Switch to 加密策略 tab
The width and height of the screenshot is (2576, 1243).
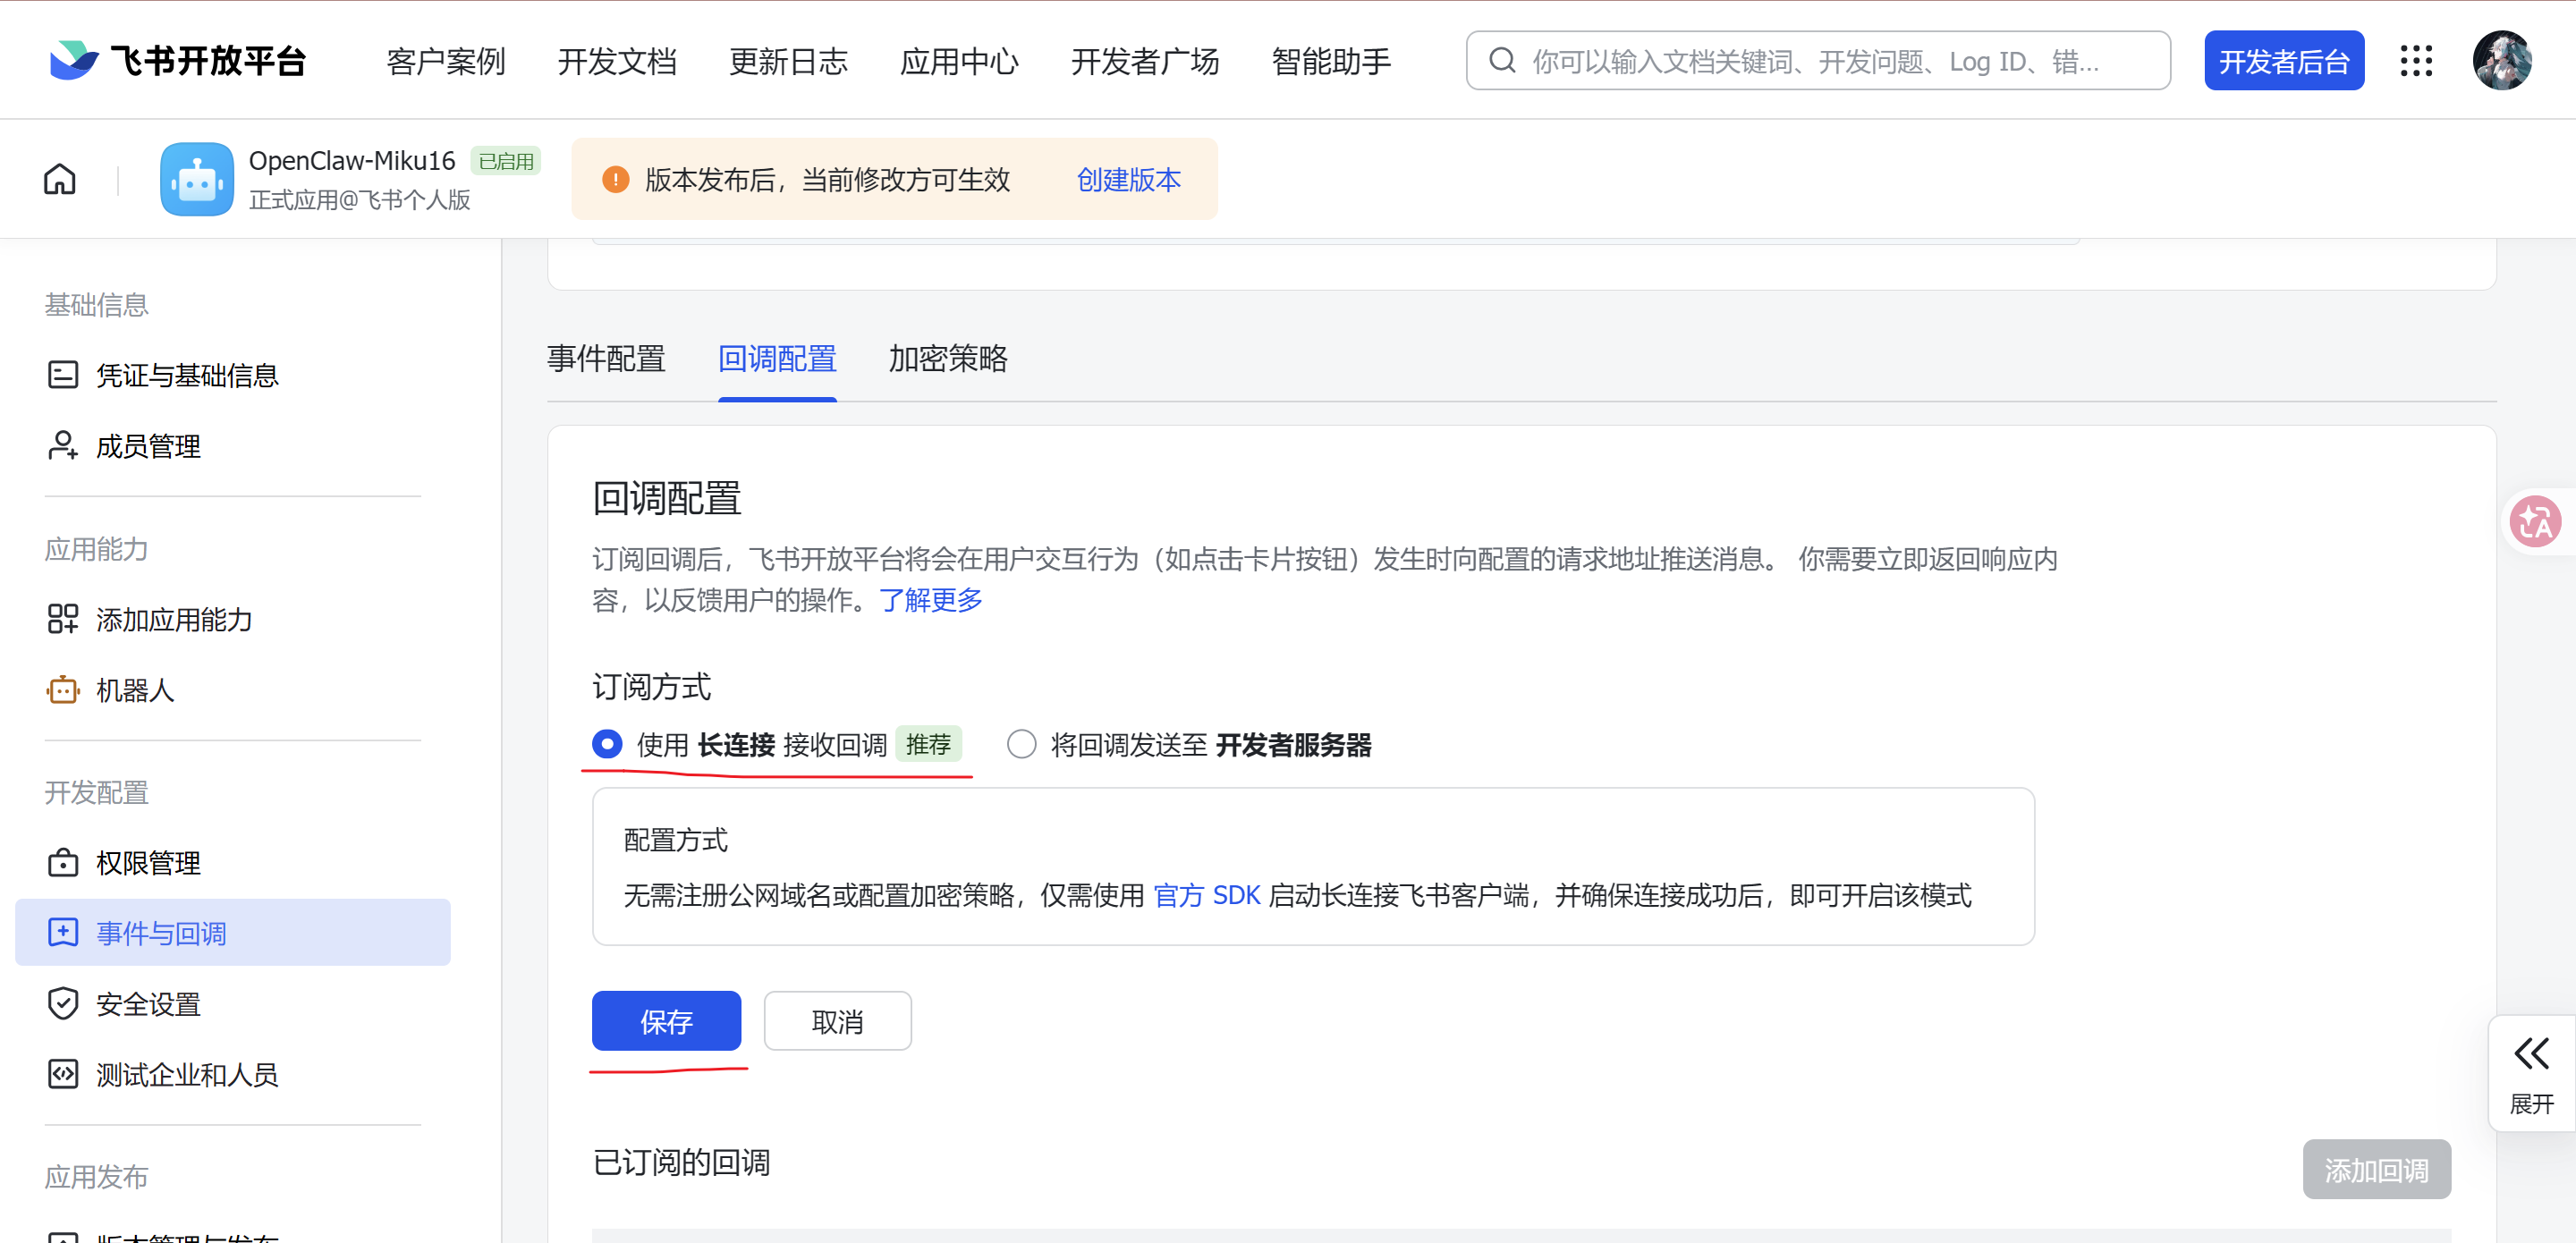[x=947, y=359]
